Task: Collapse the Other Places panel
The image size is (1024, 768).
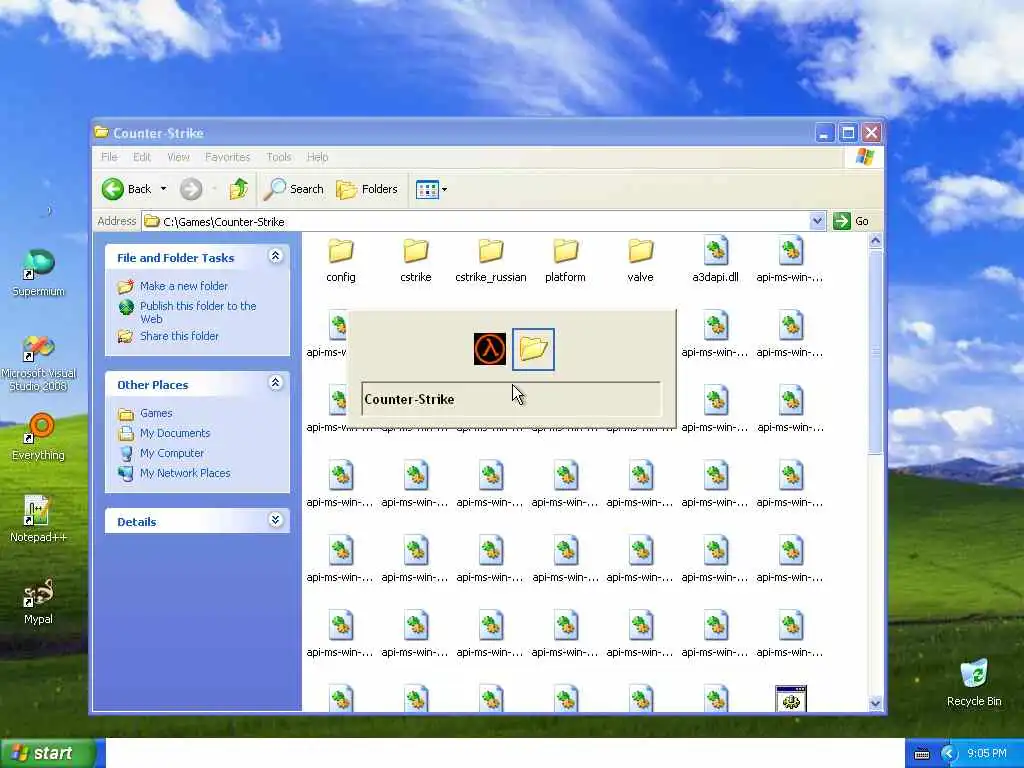Action: click(275, 383)
